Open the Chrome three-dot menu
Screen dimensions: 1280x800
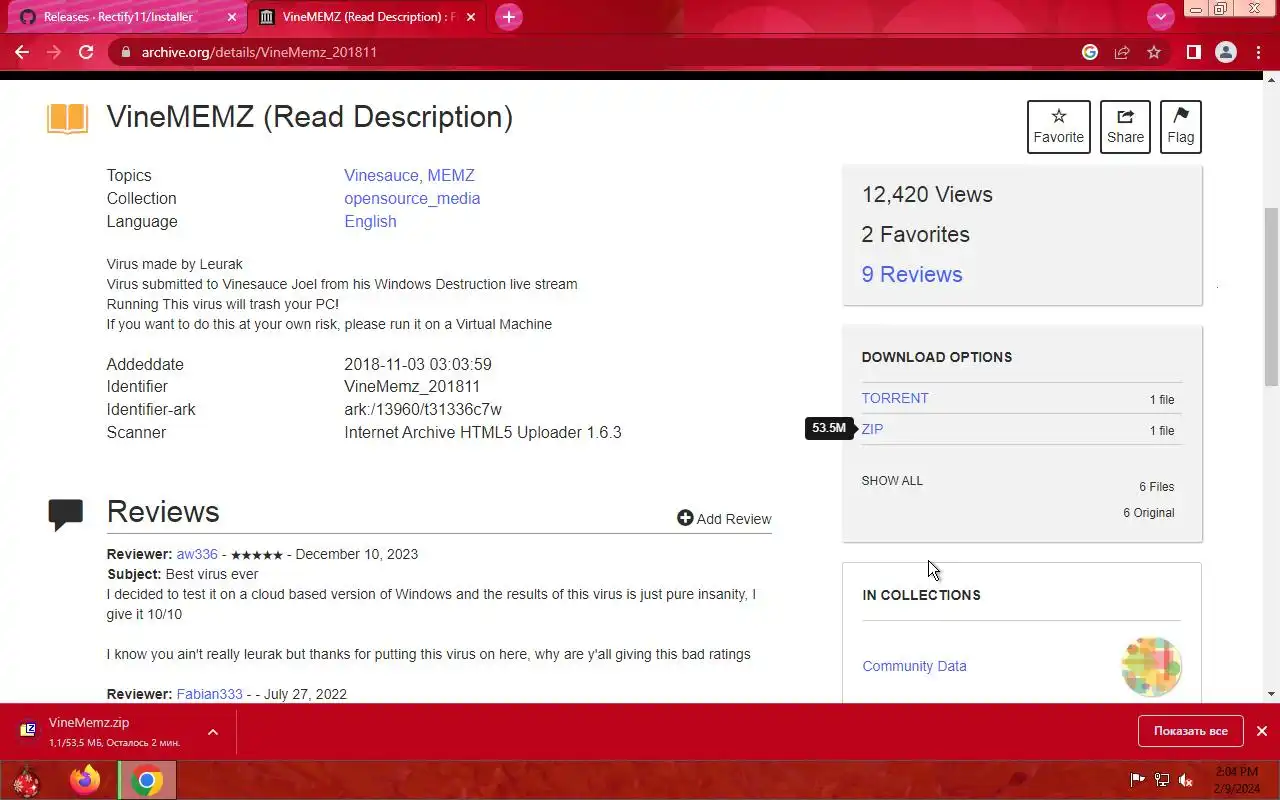pyautogui.click(x=1257, y=52)
